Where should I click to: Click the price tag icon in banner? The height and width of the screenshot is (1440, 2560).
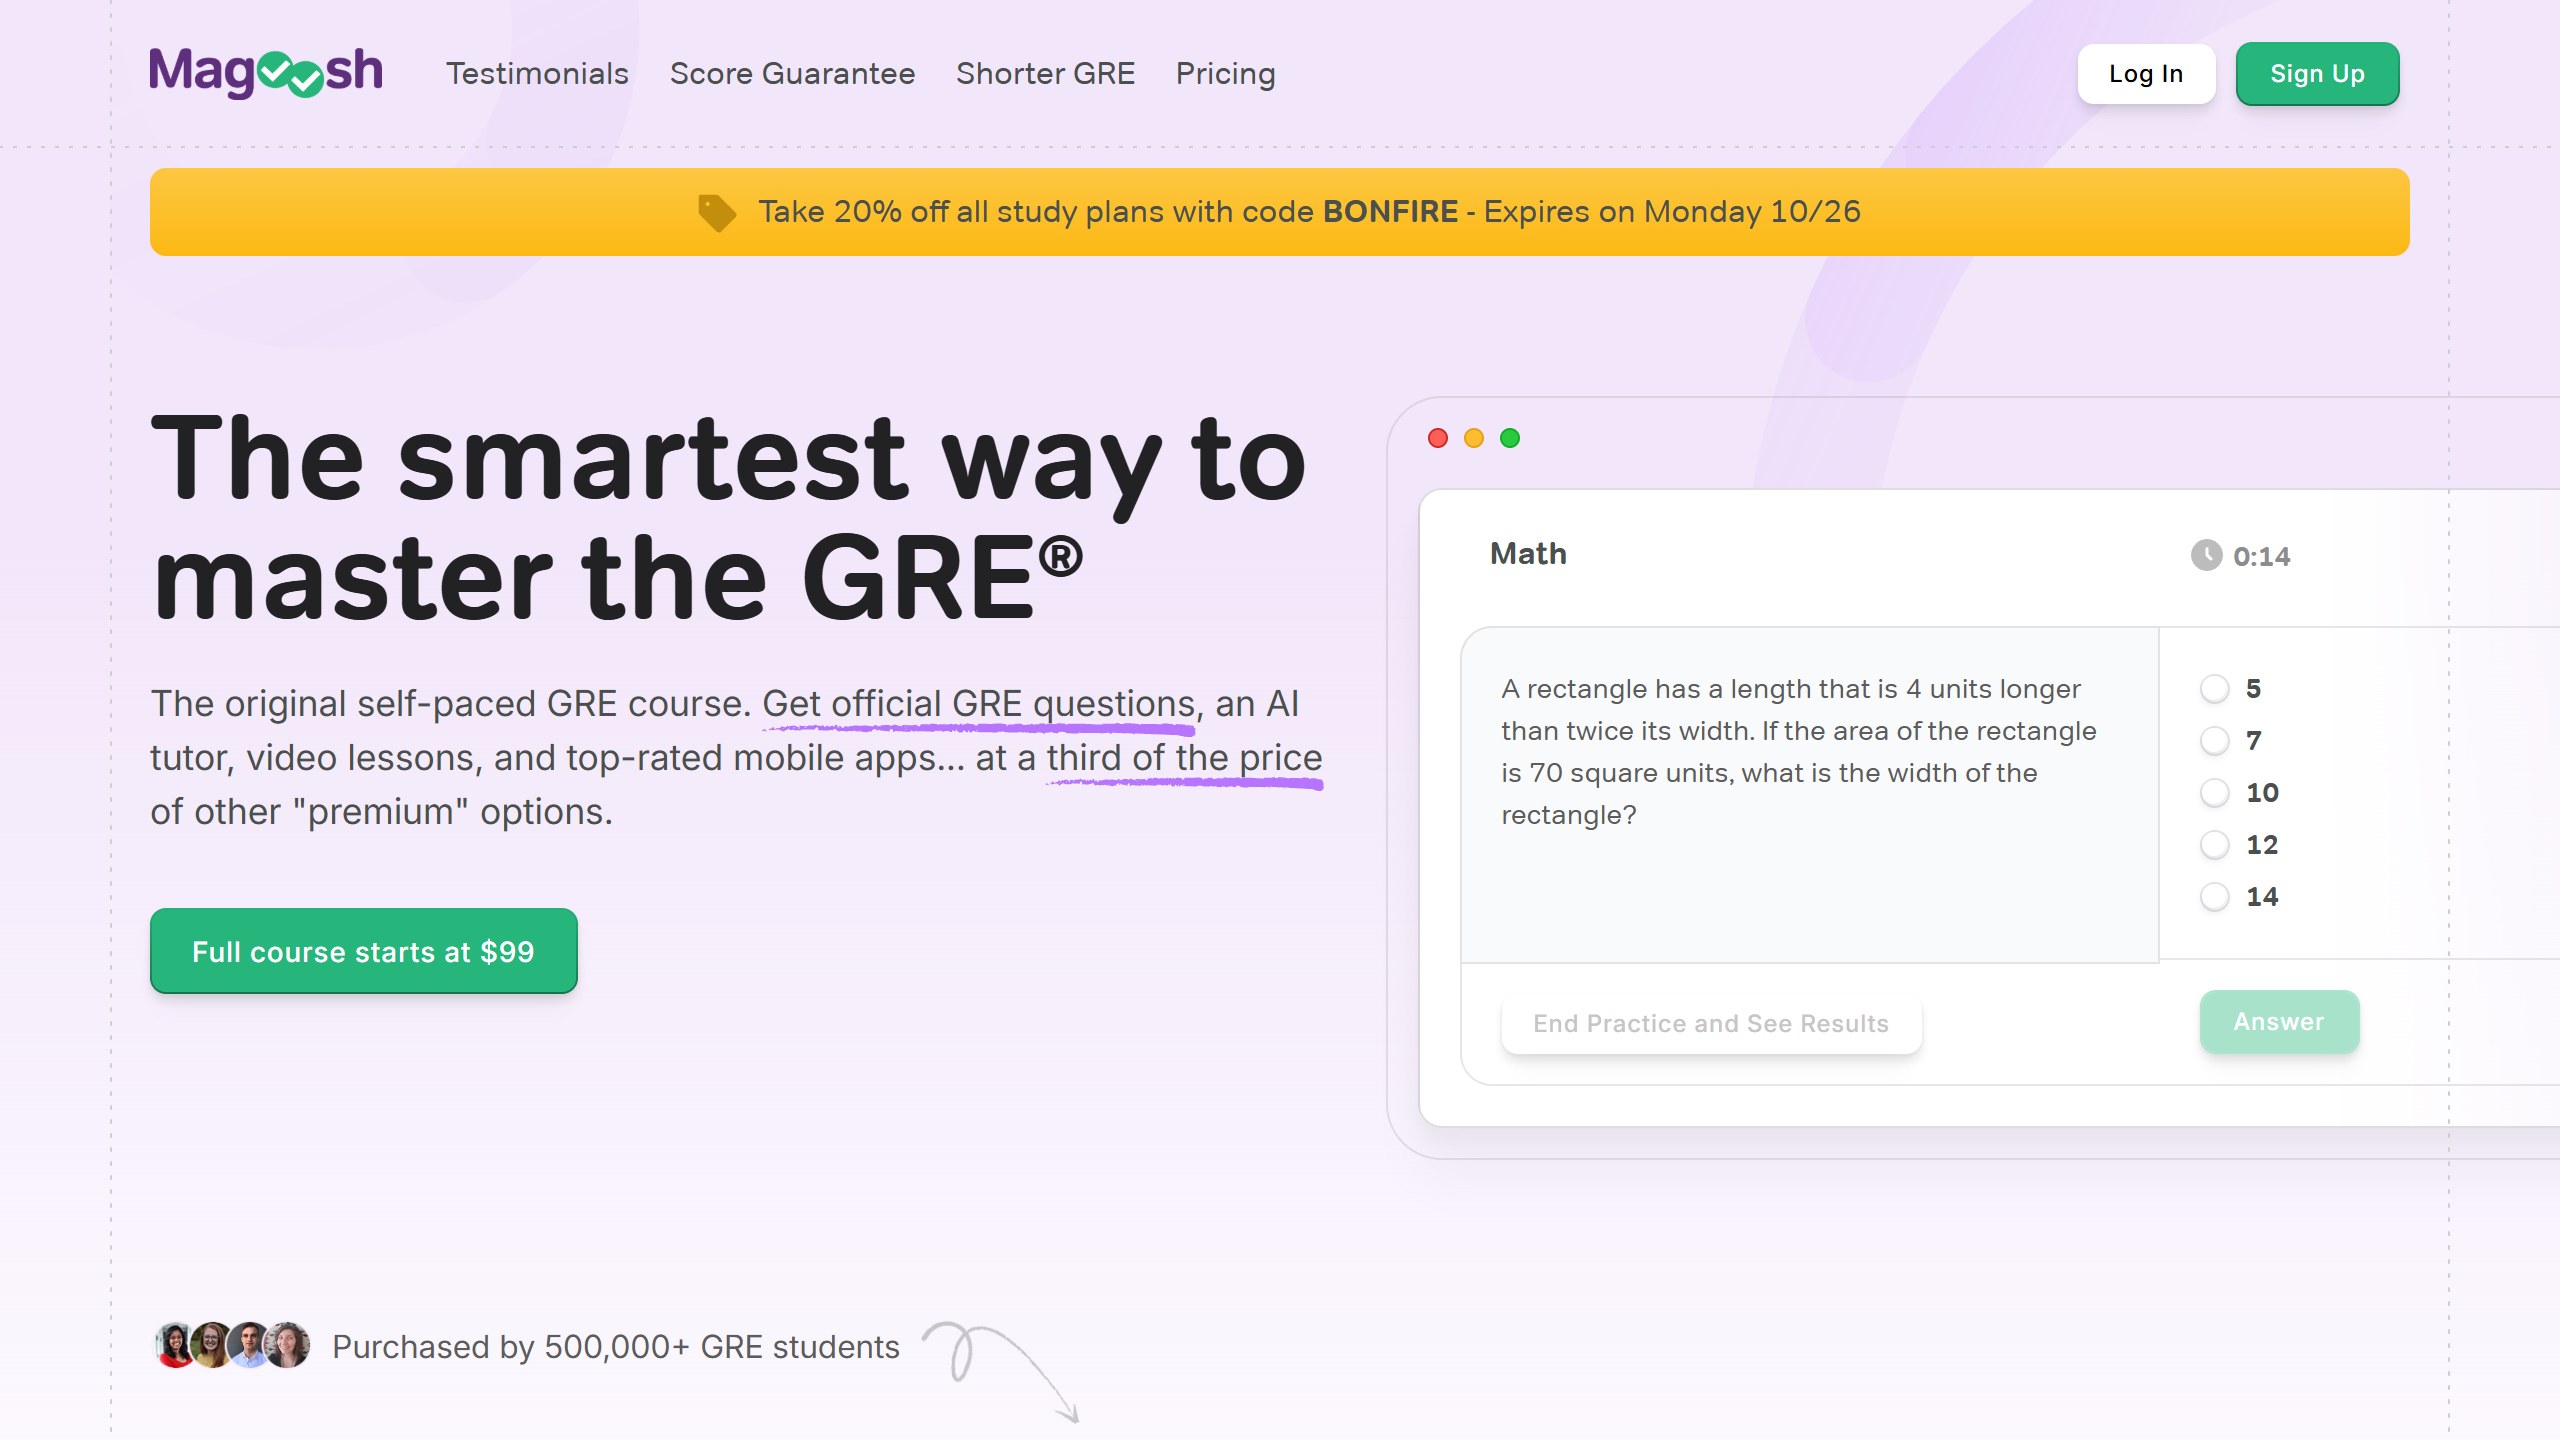click(x=716, y=212)
